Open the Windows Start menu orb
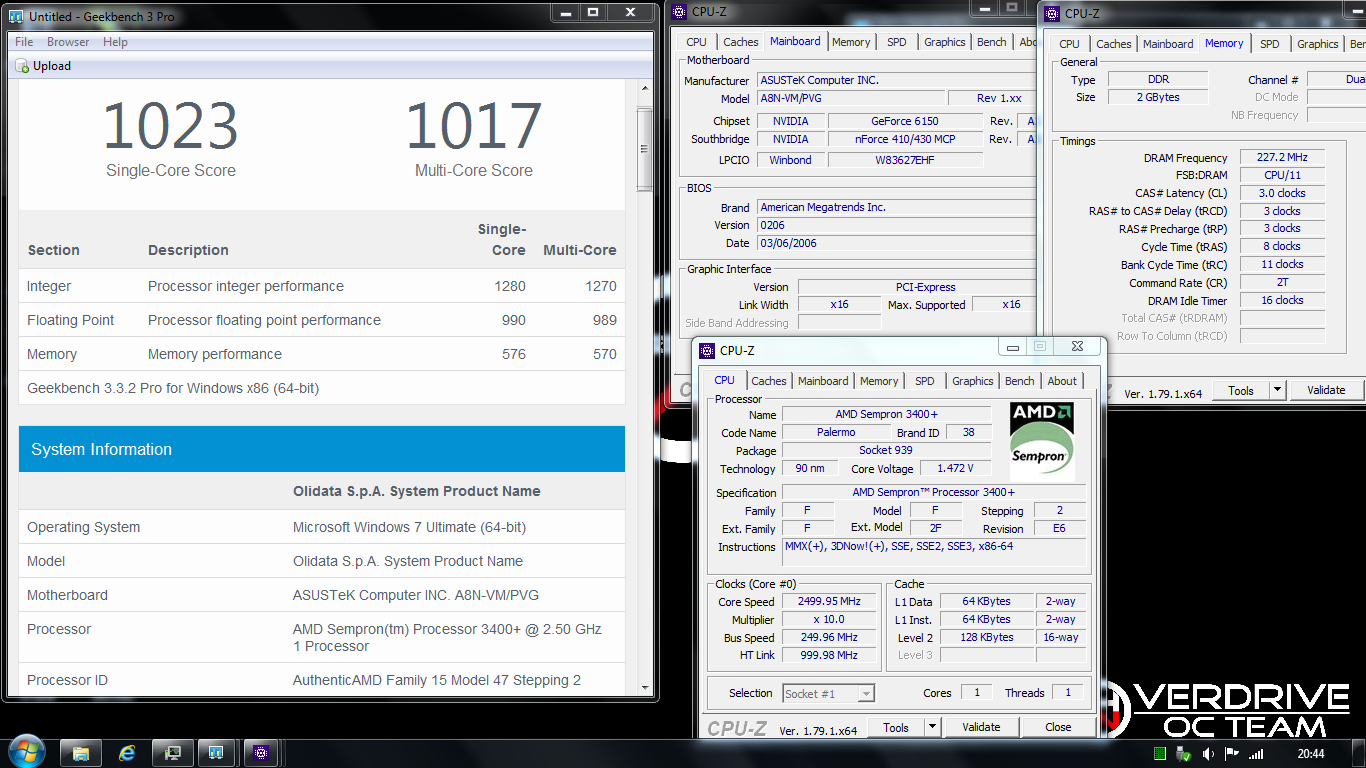 pyautogui.click(x=26, y=752)
